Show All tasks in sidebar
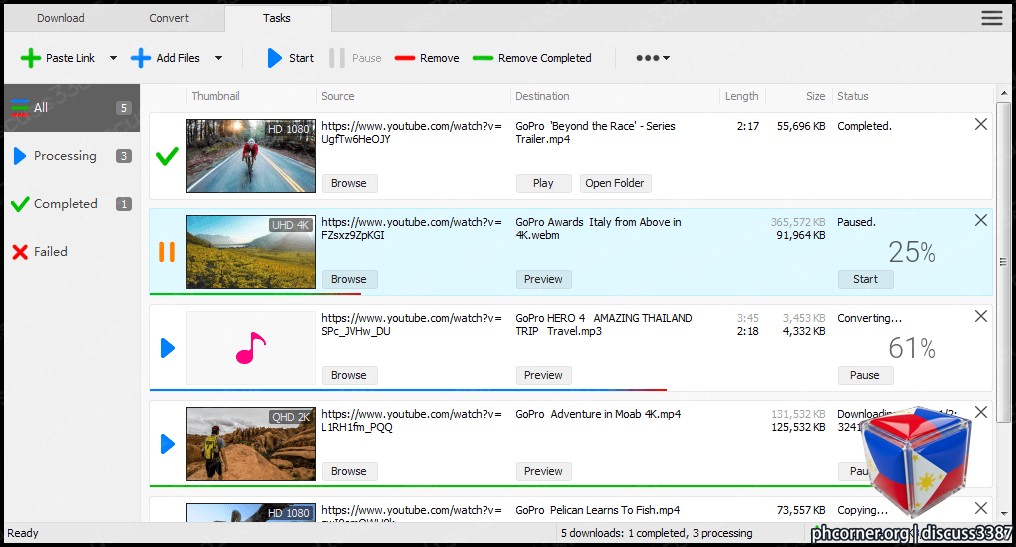This screenshot has width=1016, height=547. click(x=72, y=108)
